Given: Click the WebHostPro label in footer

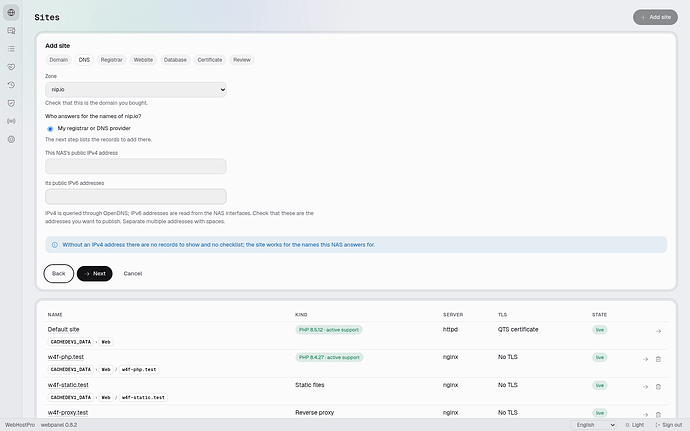Looking at the screenshot, I should point(20,425).
